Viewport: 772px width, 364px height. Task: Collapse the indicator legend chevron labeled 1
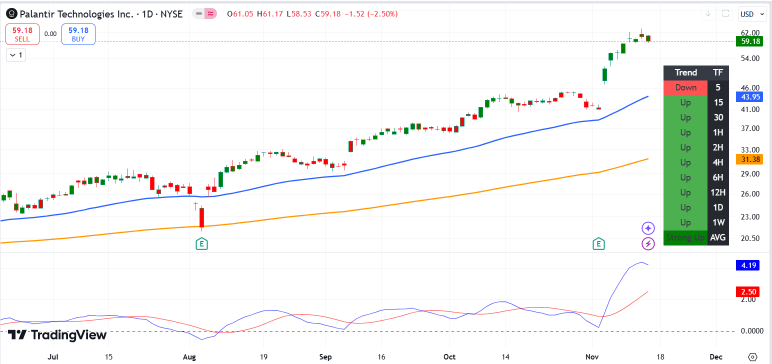tap(15, 55)
